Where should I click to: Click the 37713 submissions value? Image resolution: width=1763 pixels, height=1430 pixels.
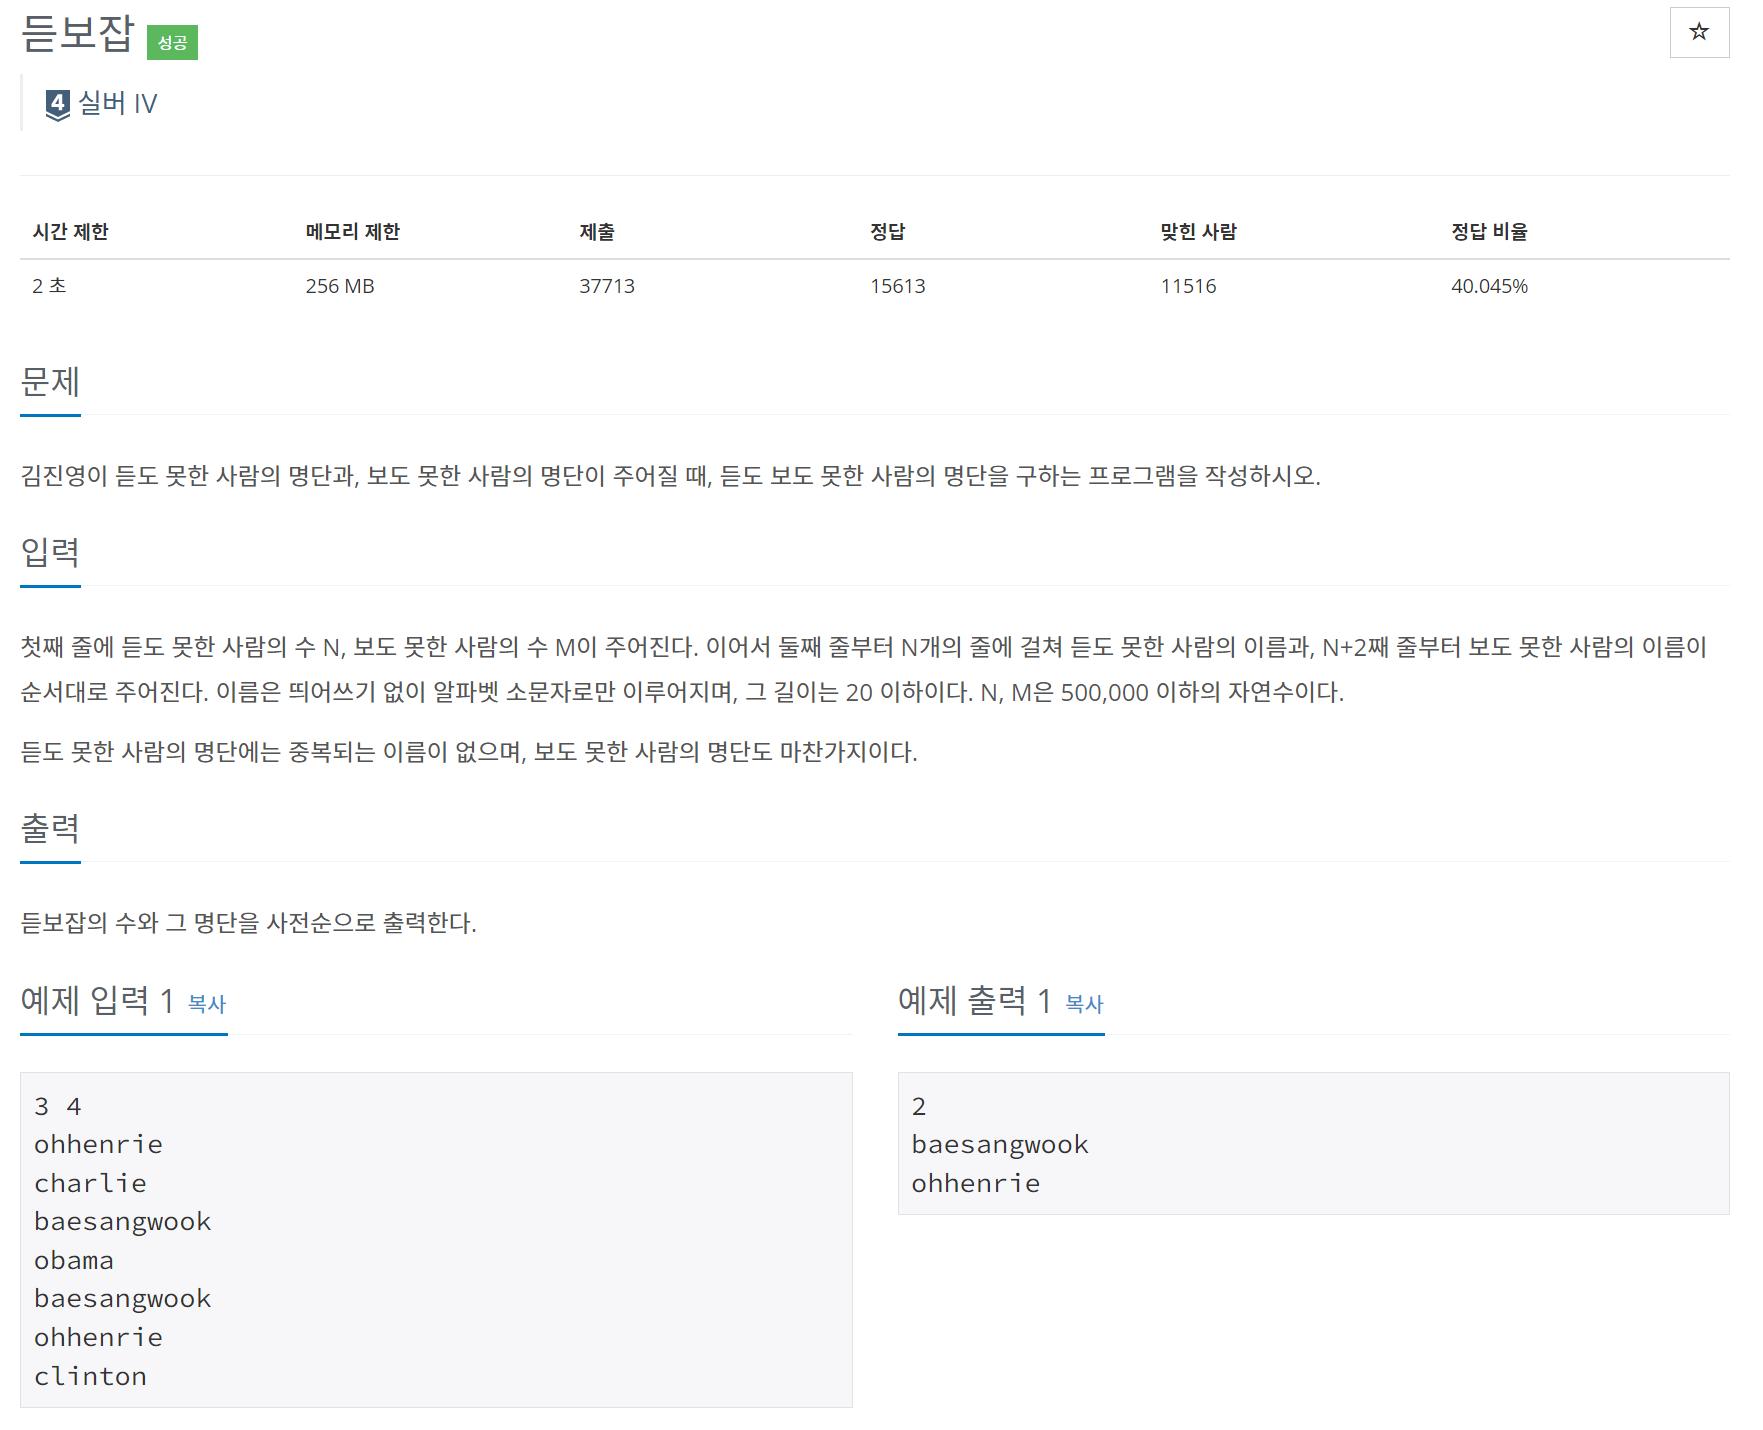coord(607,286)
